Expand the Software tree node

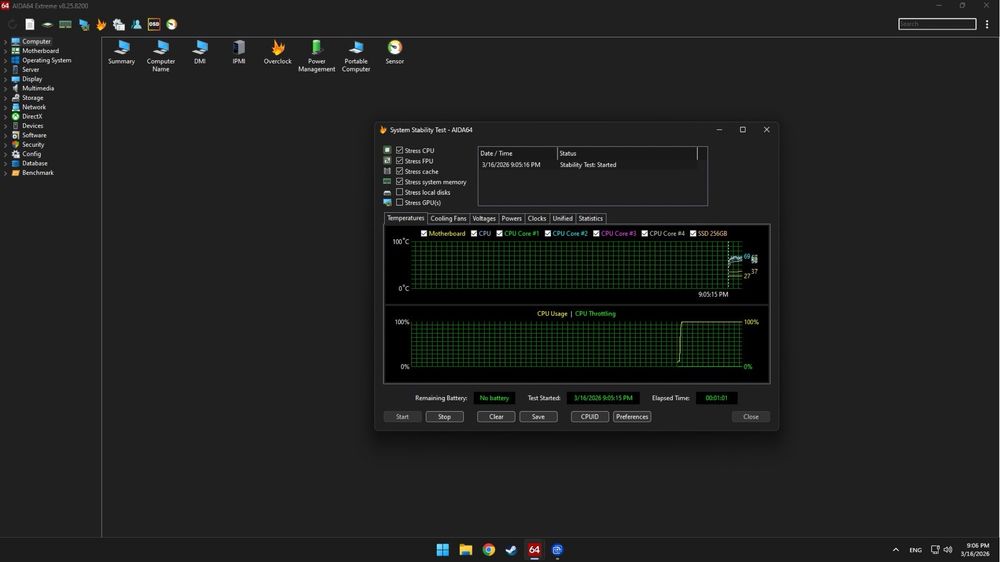tap(6, 135)
